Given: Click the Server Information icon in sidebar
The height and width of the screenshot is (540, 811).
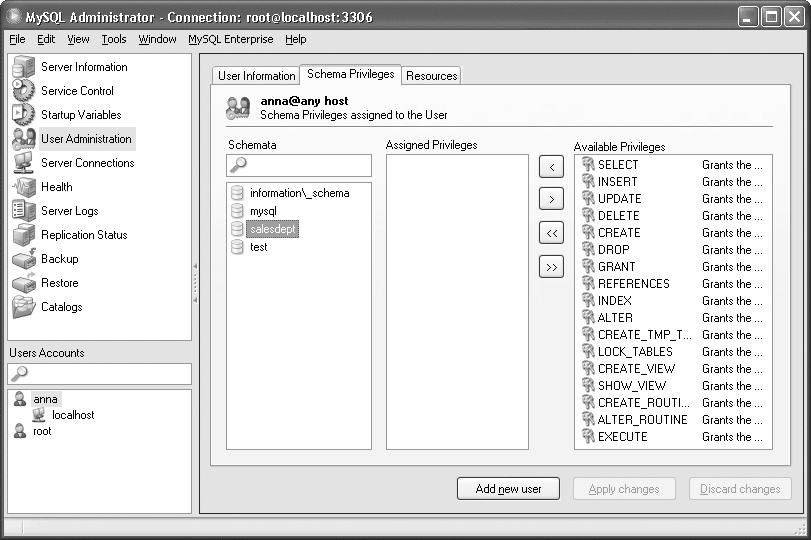Looking at the screenshot, I should (24, 67).
